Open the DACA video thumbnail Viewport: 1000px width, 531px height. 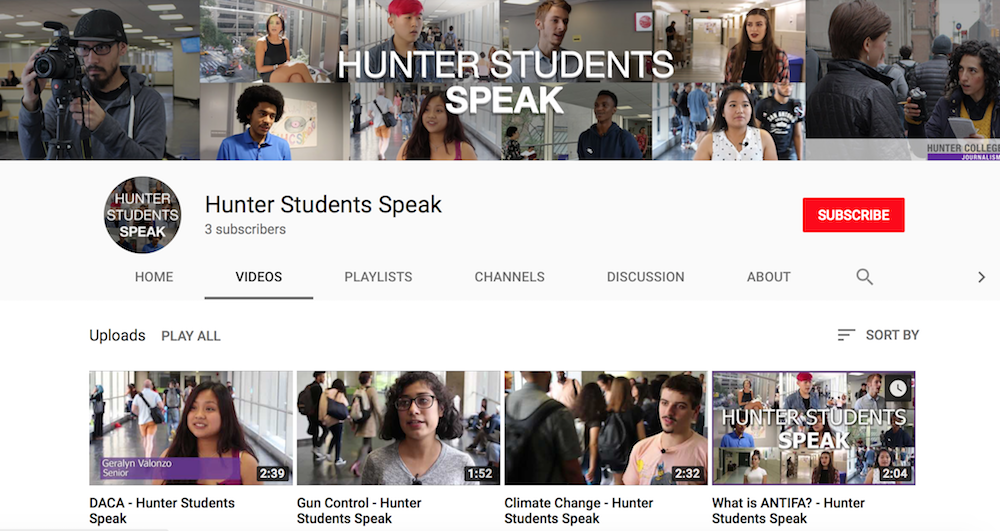click(x=191, y=428)
